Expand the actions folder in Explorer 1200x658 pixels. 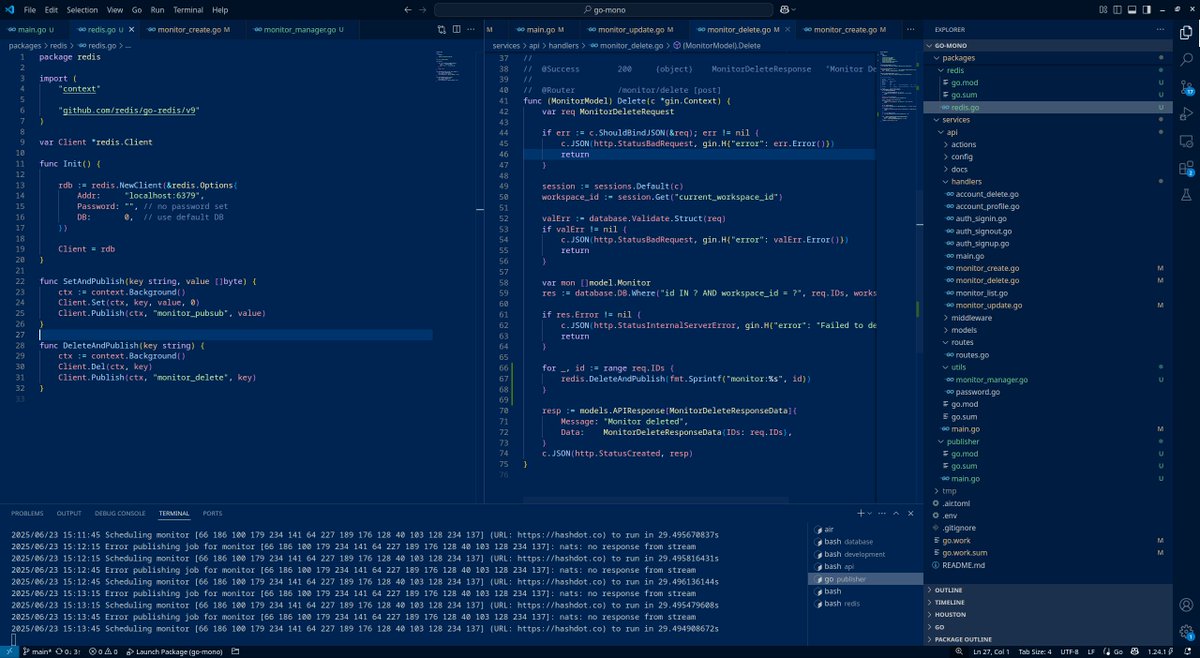click(x=1048, y=144)
